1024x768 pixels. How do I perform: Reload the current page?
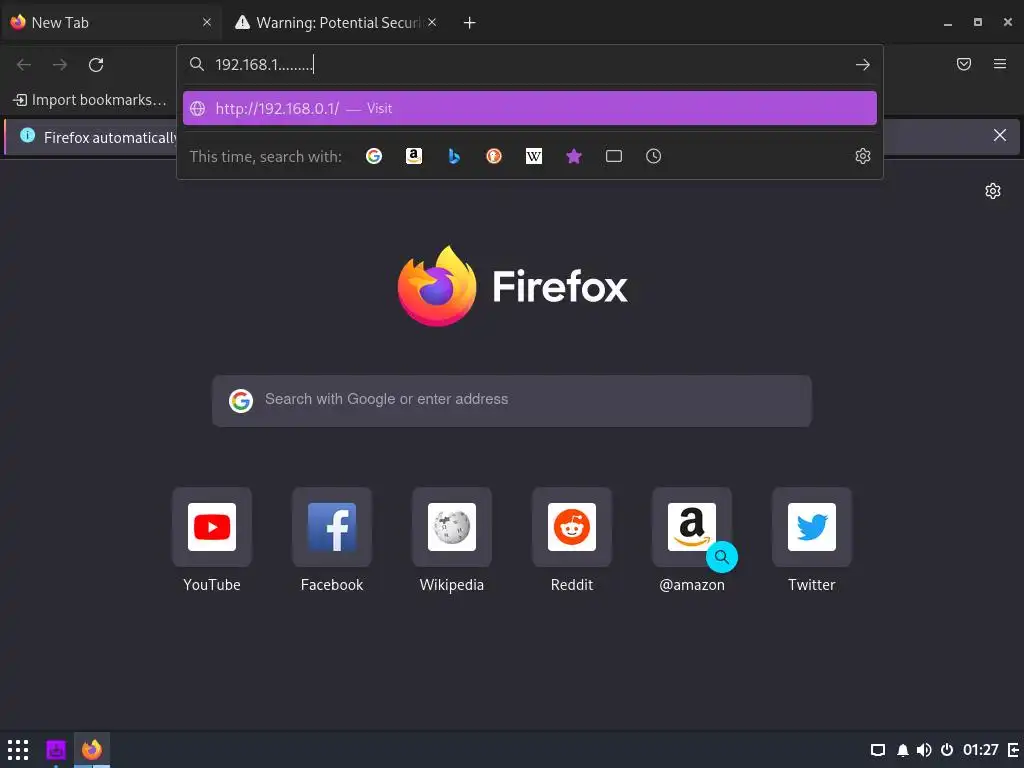(96, 65)
